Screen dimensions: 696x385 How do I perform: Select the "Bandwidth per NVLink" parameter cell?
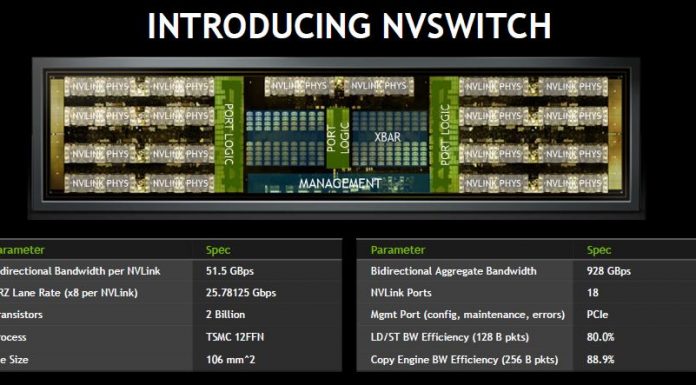click(96, 271)
